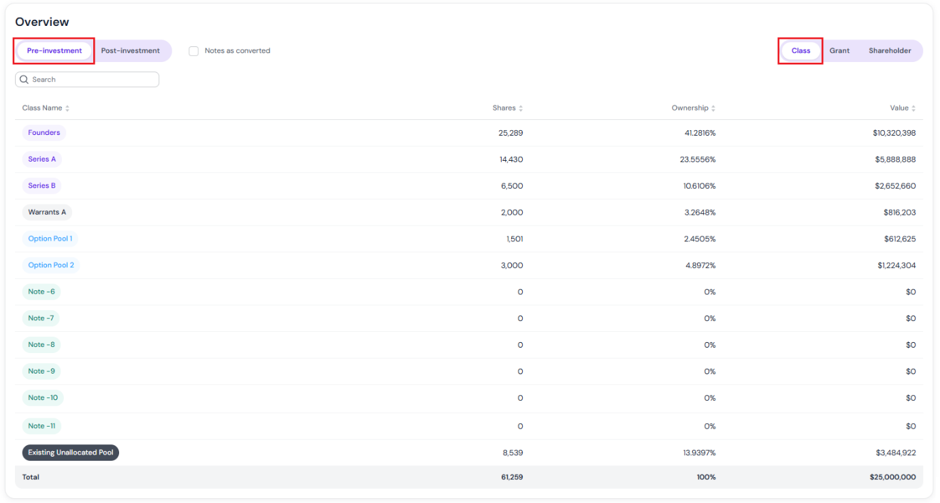Screen dimensions: 940x503
Task: Click the Value column header text
Action: point(899,109)
